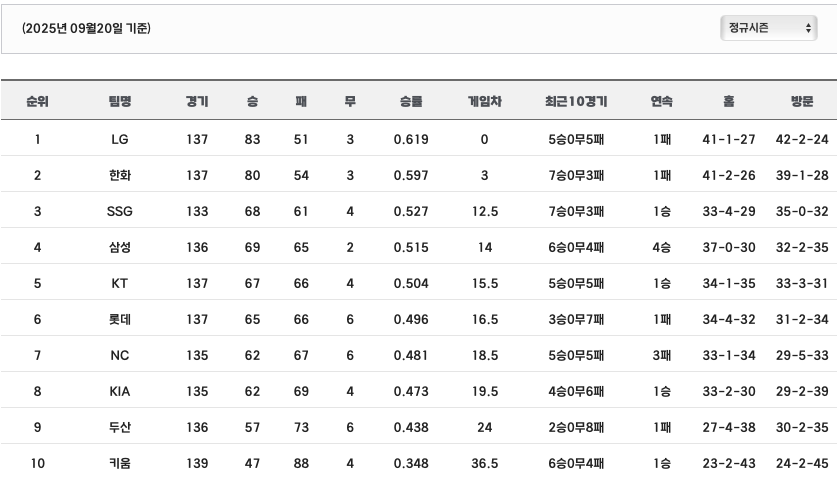Click SSG's home record 33-4-29

click(729, 211)
